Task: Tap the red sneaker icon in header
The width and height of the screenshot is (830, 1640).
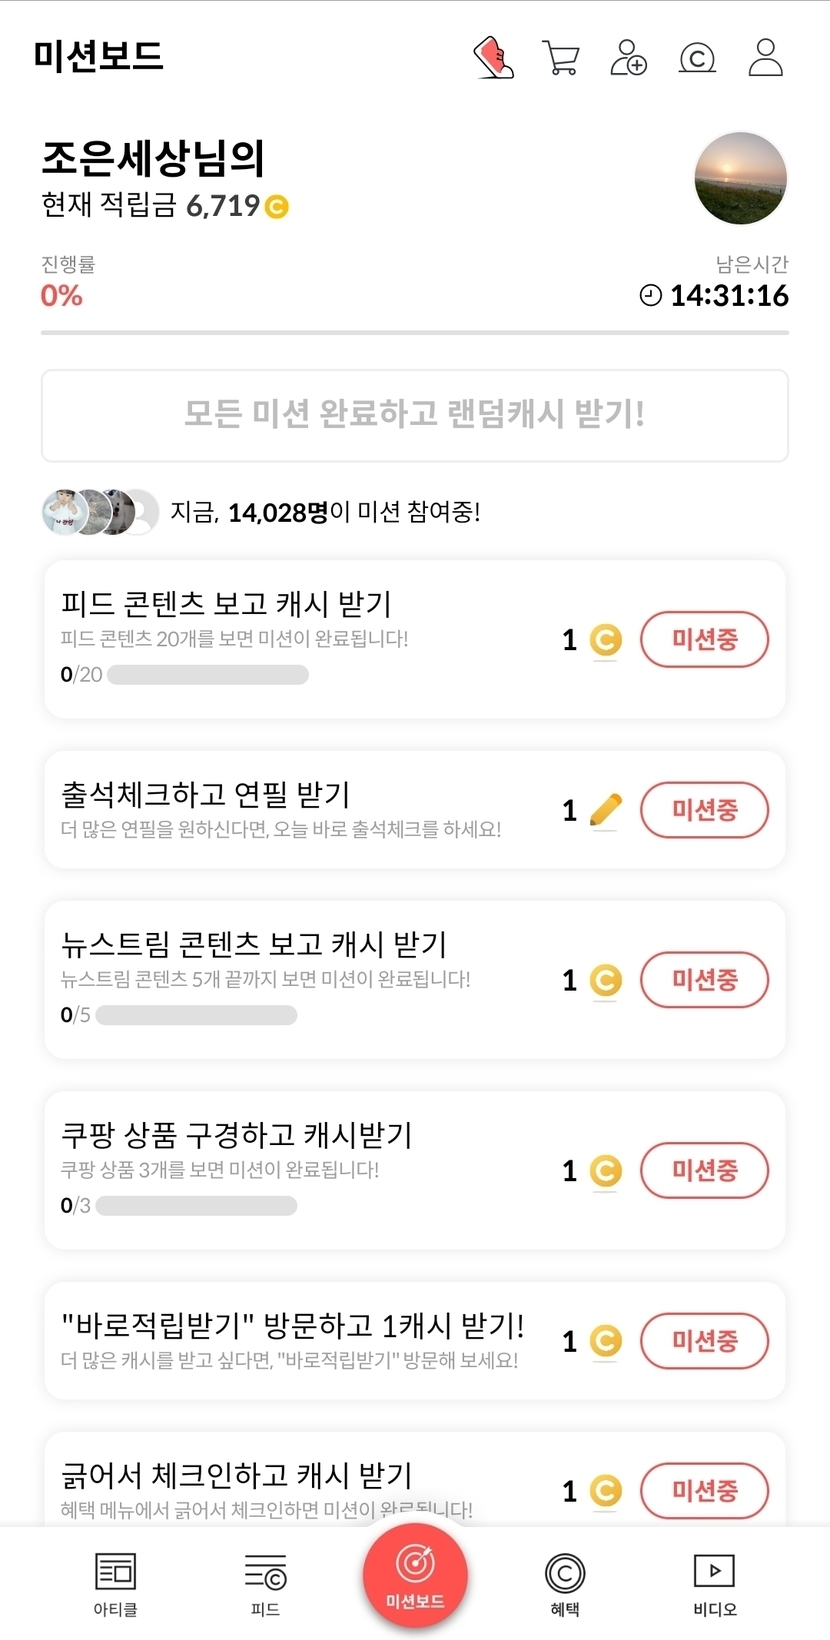Action: [493, 57]
